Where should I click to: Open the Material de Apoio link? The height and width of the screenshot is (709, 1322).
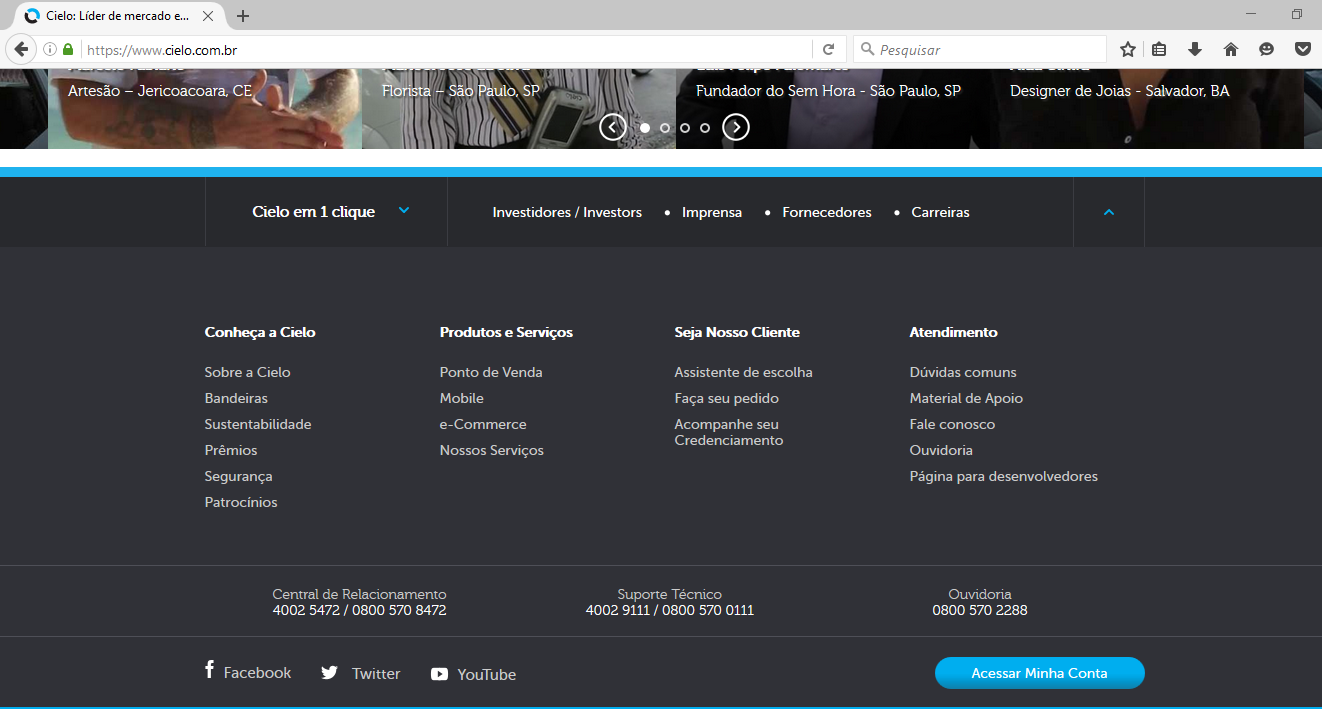(x=966, y=398)
